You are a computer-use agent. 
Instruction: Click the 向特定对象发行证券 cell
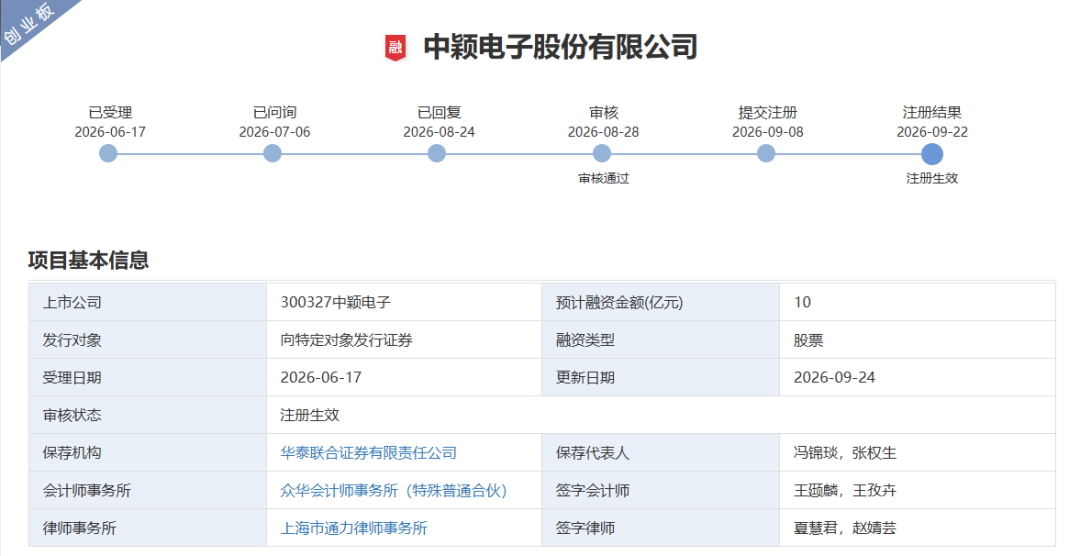404,340
